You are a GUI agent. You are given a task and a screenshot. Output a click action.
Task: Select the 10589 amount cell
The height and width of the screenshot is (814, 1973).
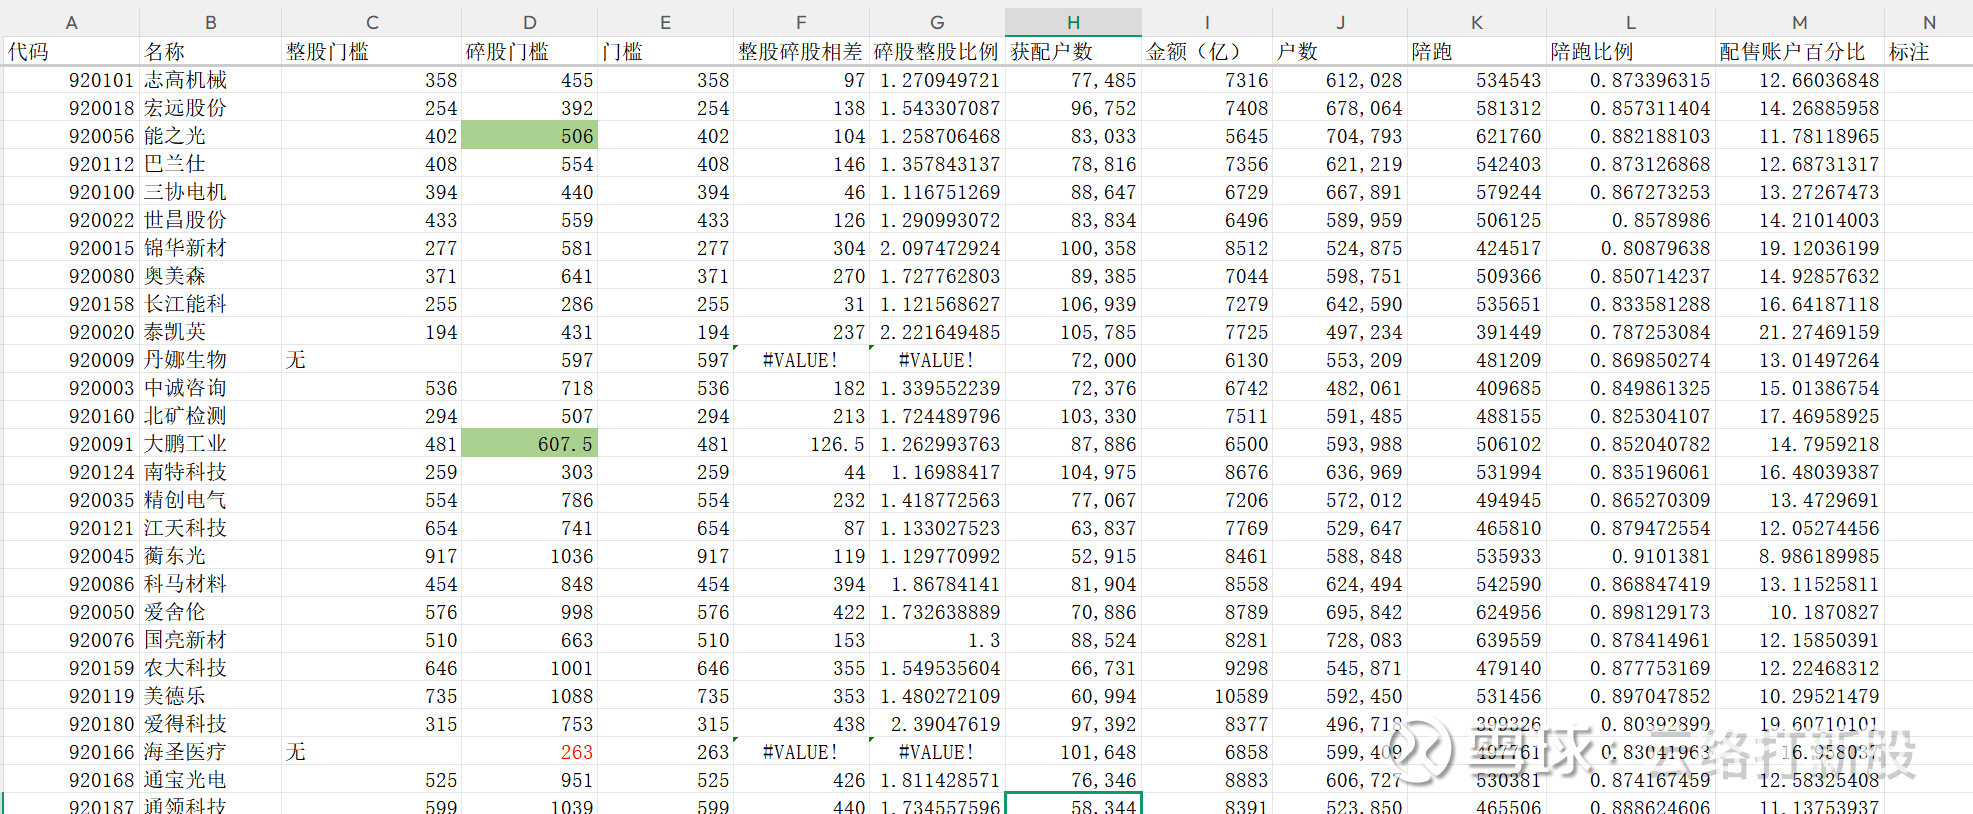coord(1207,696)
